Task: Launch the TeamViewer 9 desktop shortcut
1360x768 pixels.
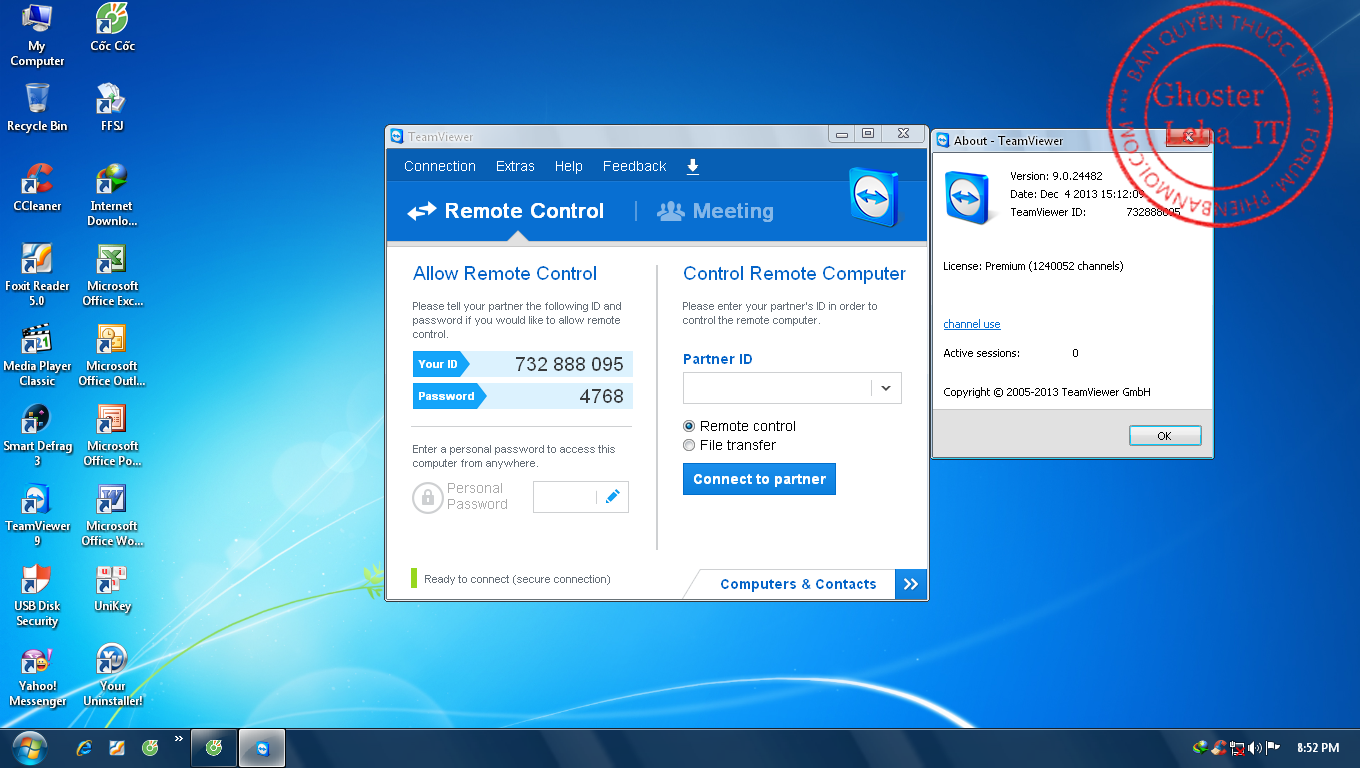Action: 37,507
